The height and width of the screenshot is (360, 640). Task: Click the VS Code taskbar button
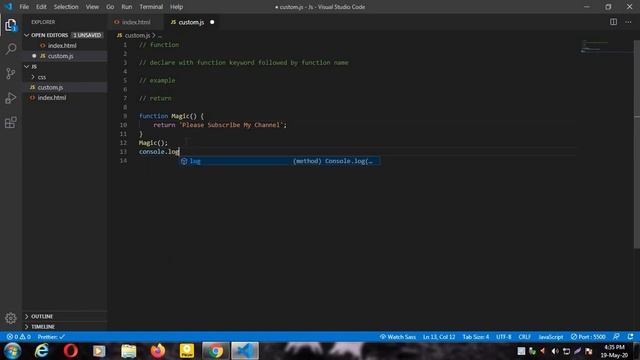(x=245, y=351)
